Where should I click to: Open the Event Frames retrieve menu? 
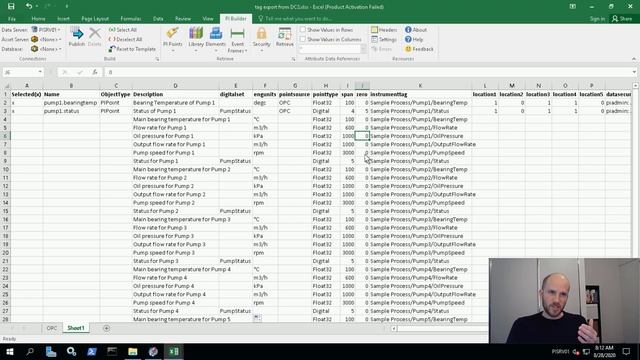point(237,40)
